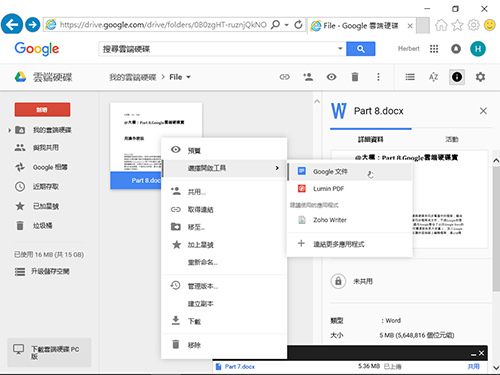
Task: Click the Favorites star icon in browser
Action: click(x=457, y=25)
